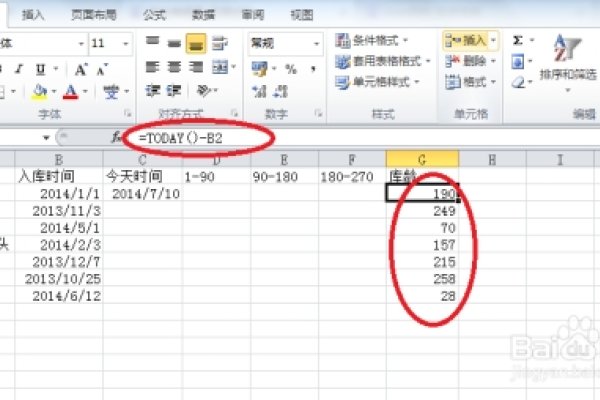Expand 插入 cells dropdown arrow
Screen dimensions: 600x400
(x=493, y=40)
